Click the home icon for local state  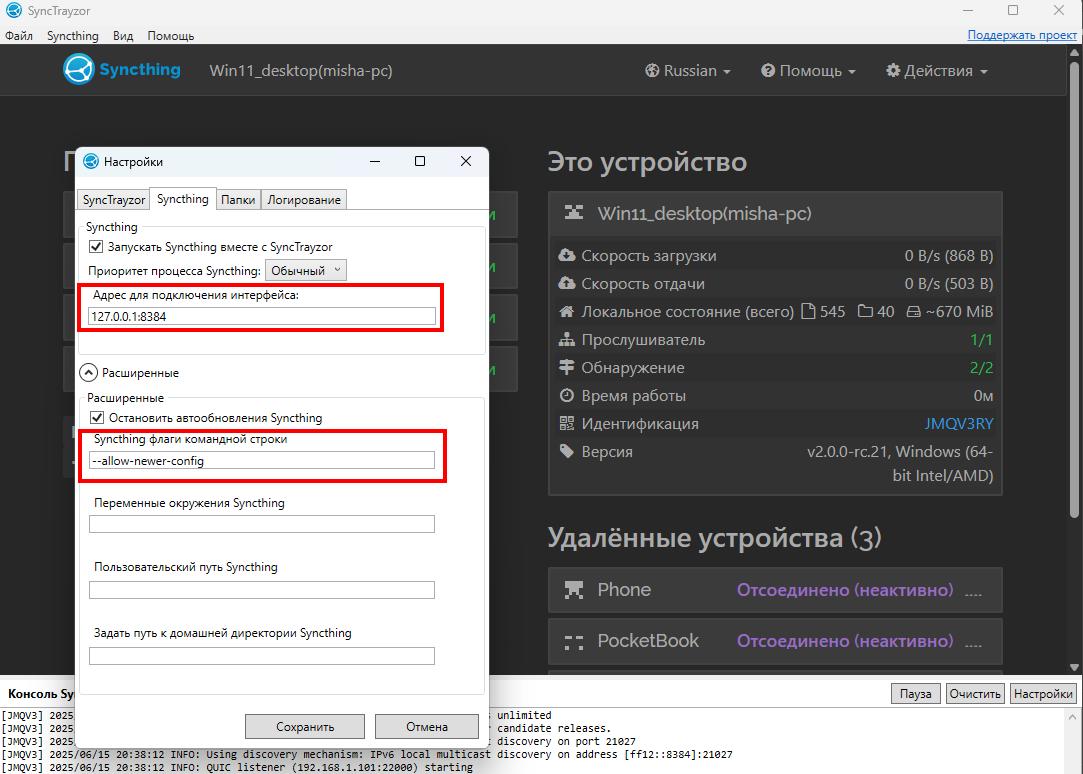click(x=567, y=311)
